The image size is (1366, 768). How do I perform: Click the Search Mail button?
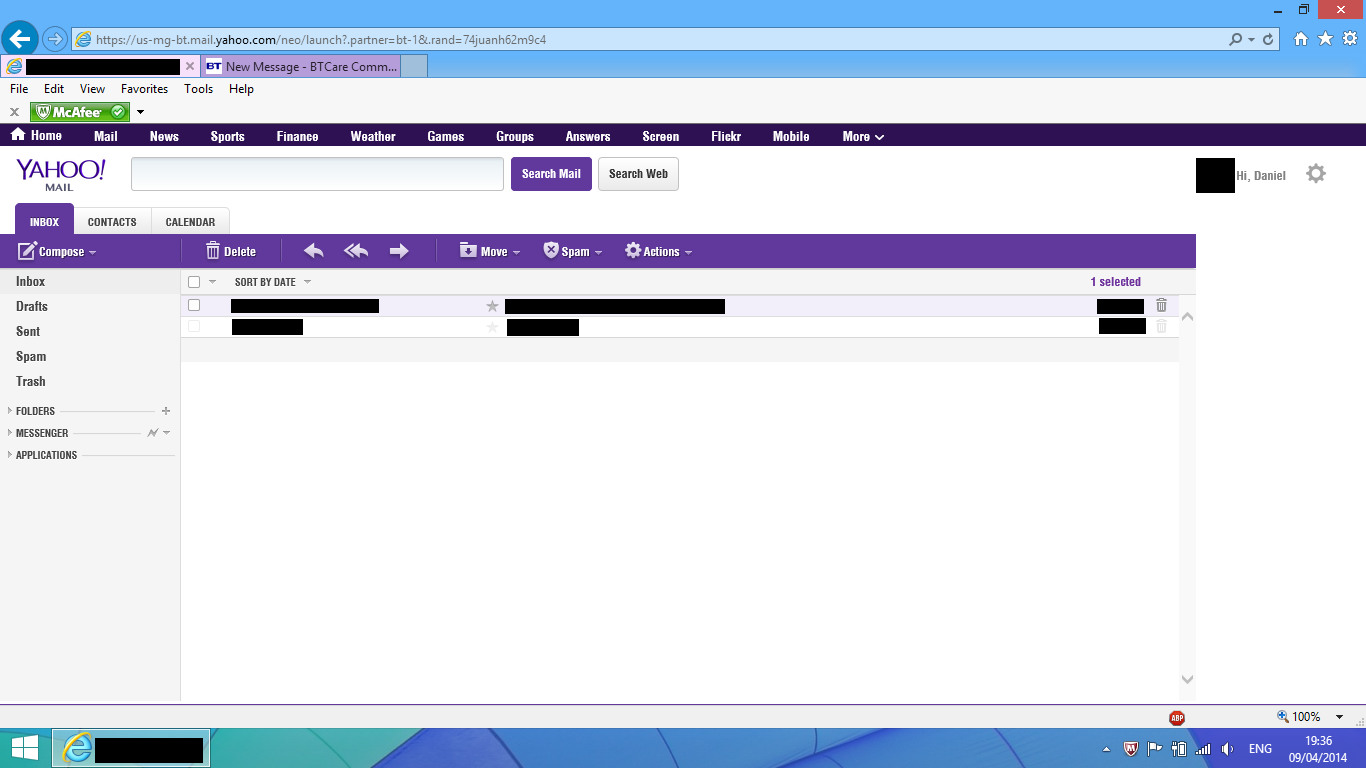(551, 174)
